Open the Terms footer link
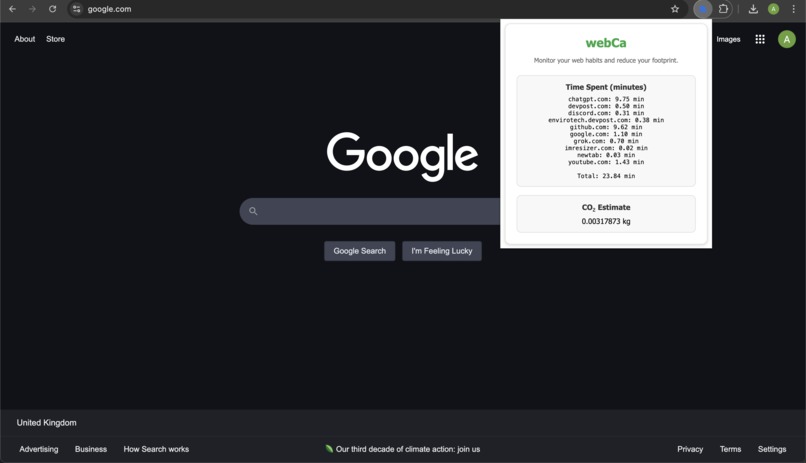Image resolution: width=806 pixels, height=463 pixels. [730, 449]
